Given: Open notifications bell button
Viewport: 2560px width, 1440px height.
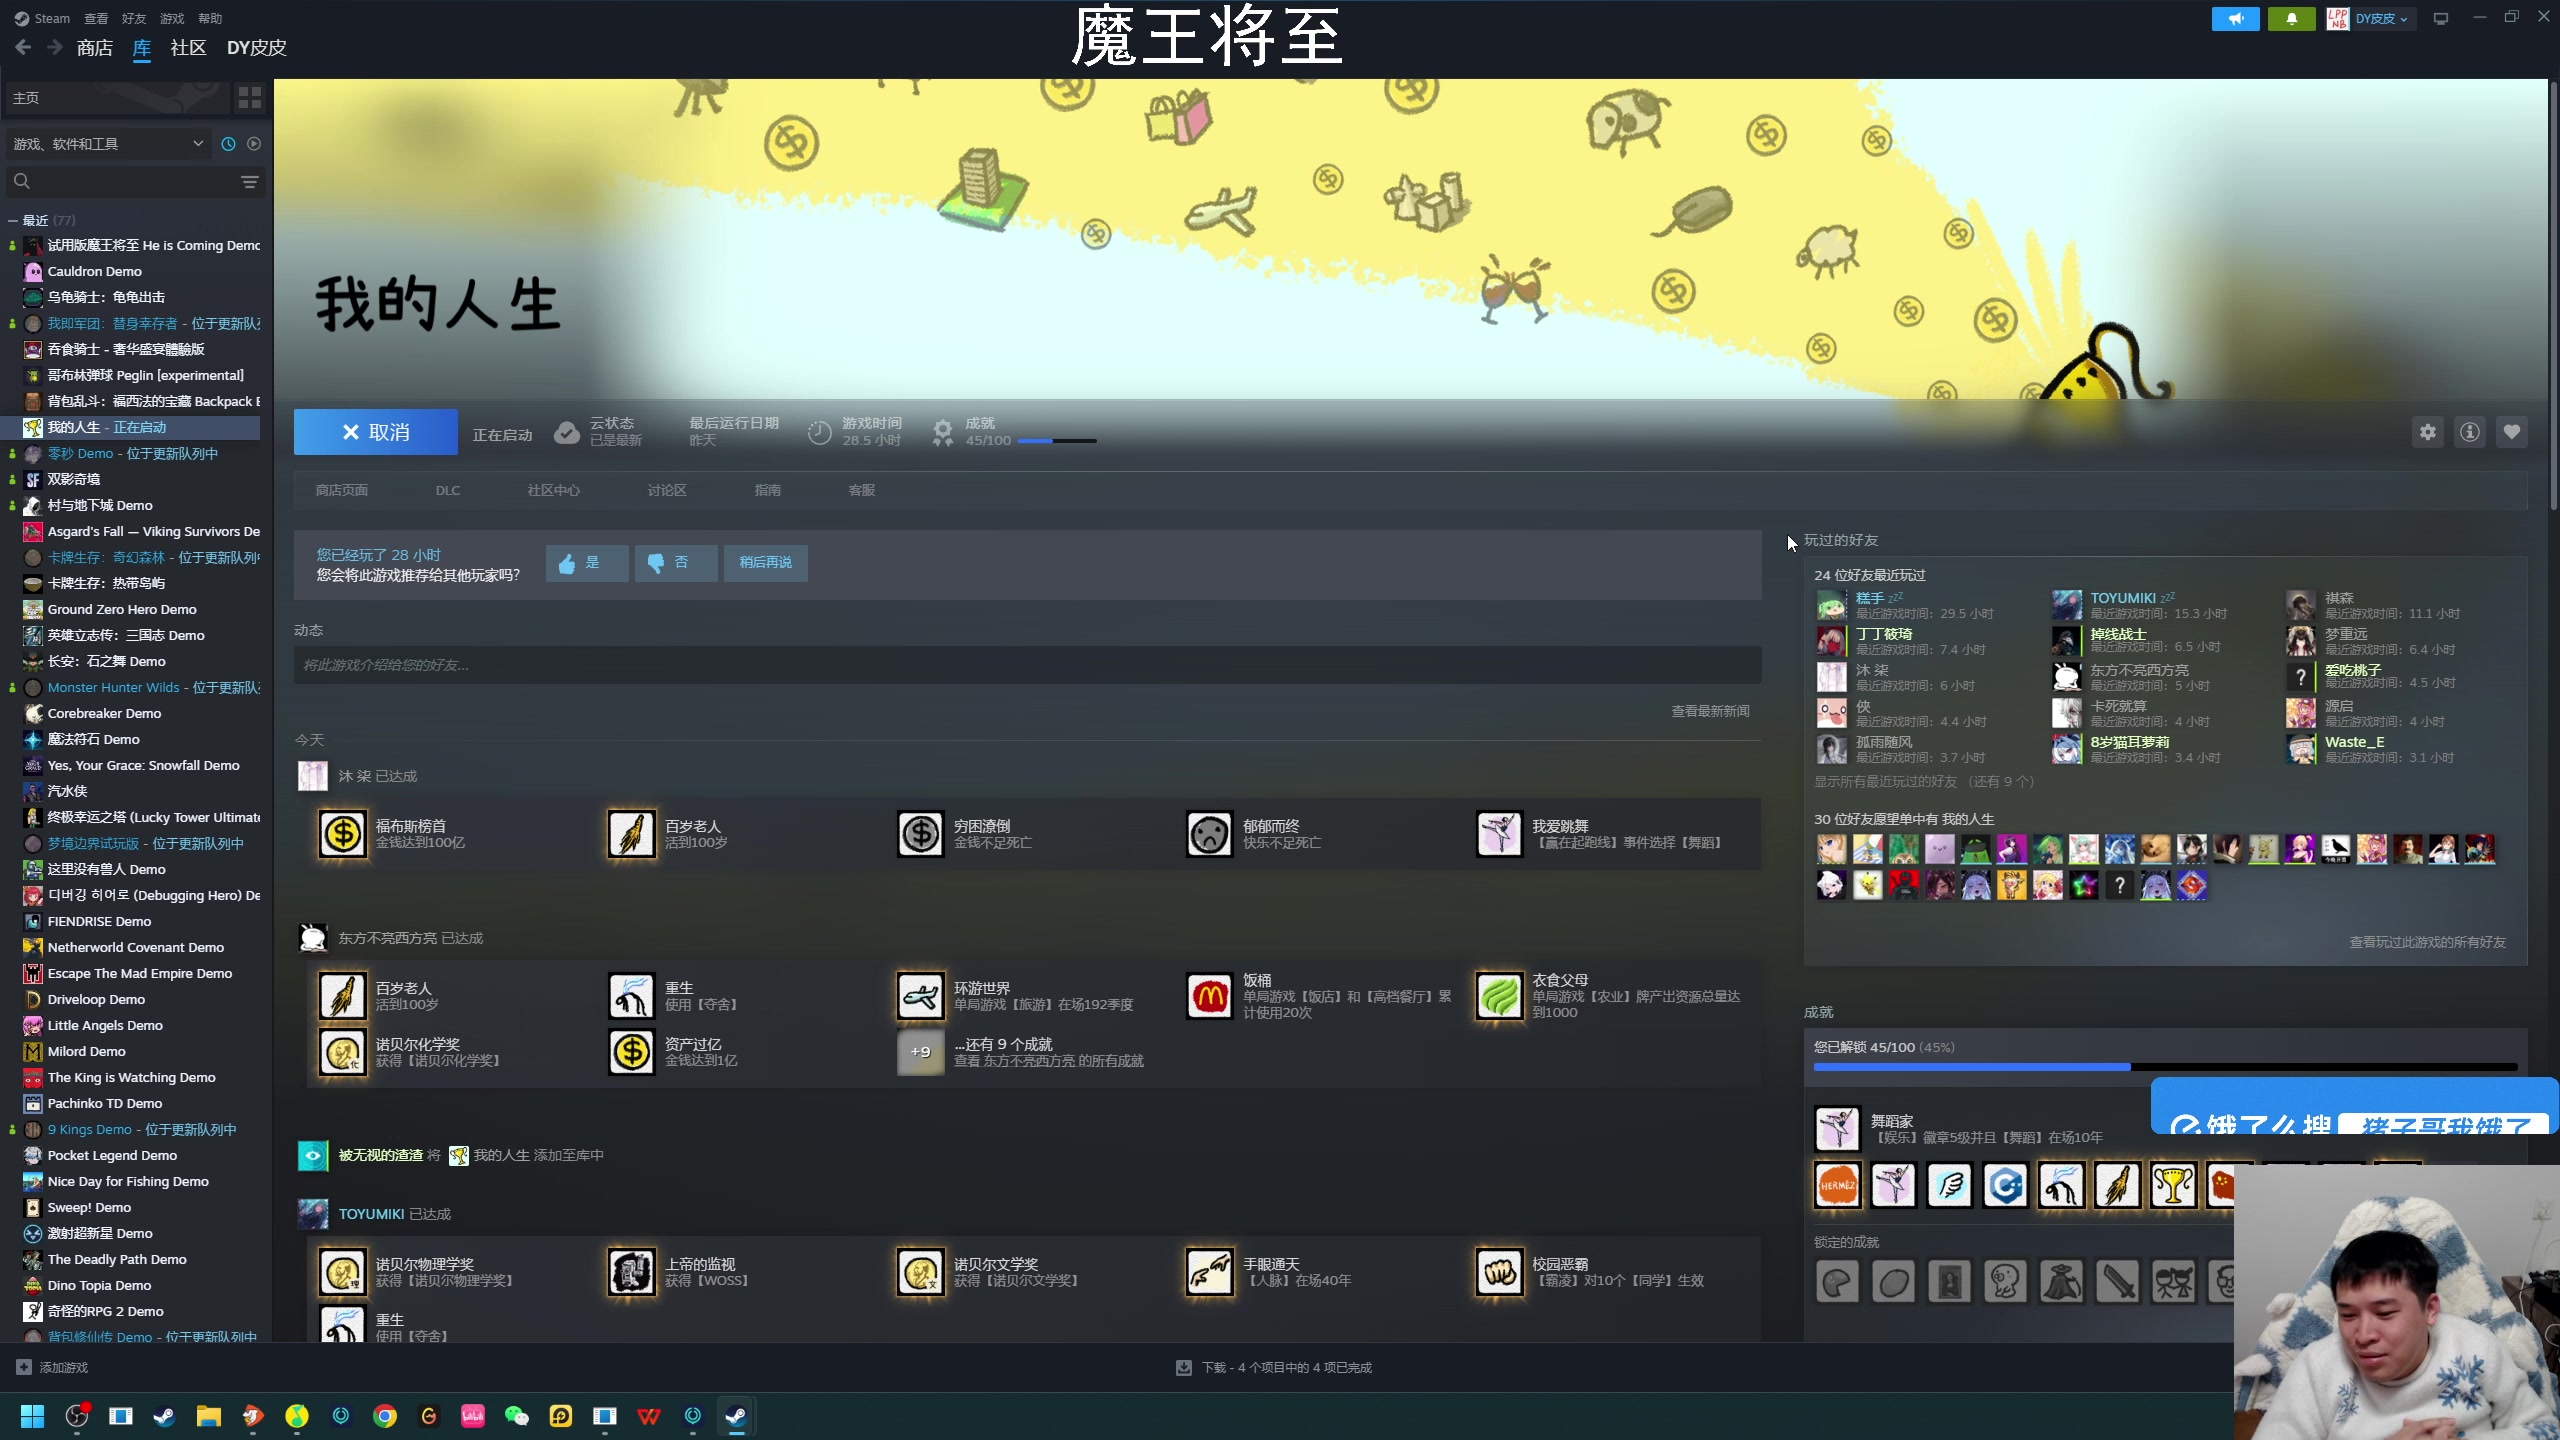Looking at the screenshot, I should click(x=2292, y=19).
